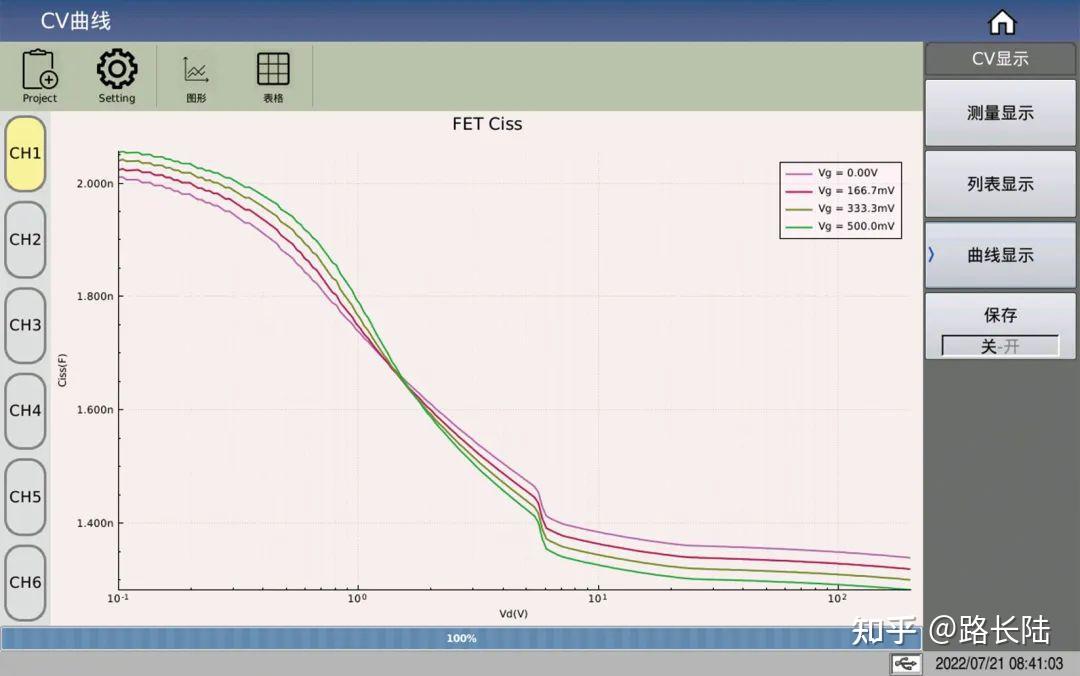This screenshot has height=676, width=1080.
Task: Select channel CH3
Action: (x=25, y=325)
